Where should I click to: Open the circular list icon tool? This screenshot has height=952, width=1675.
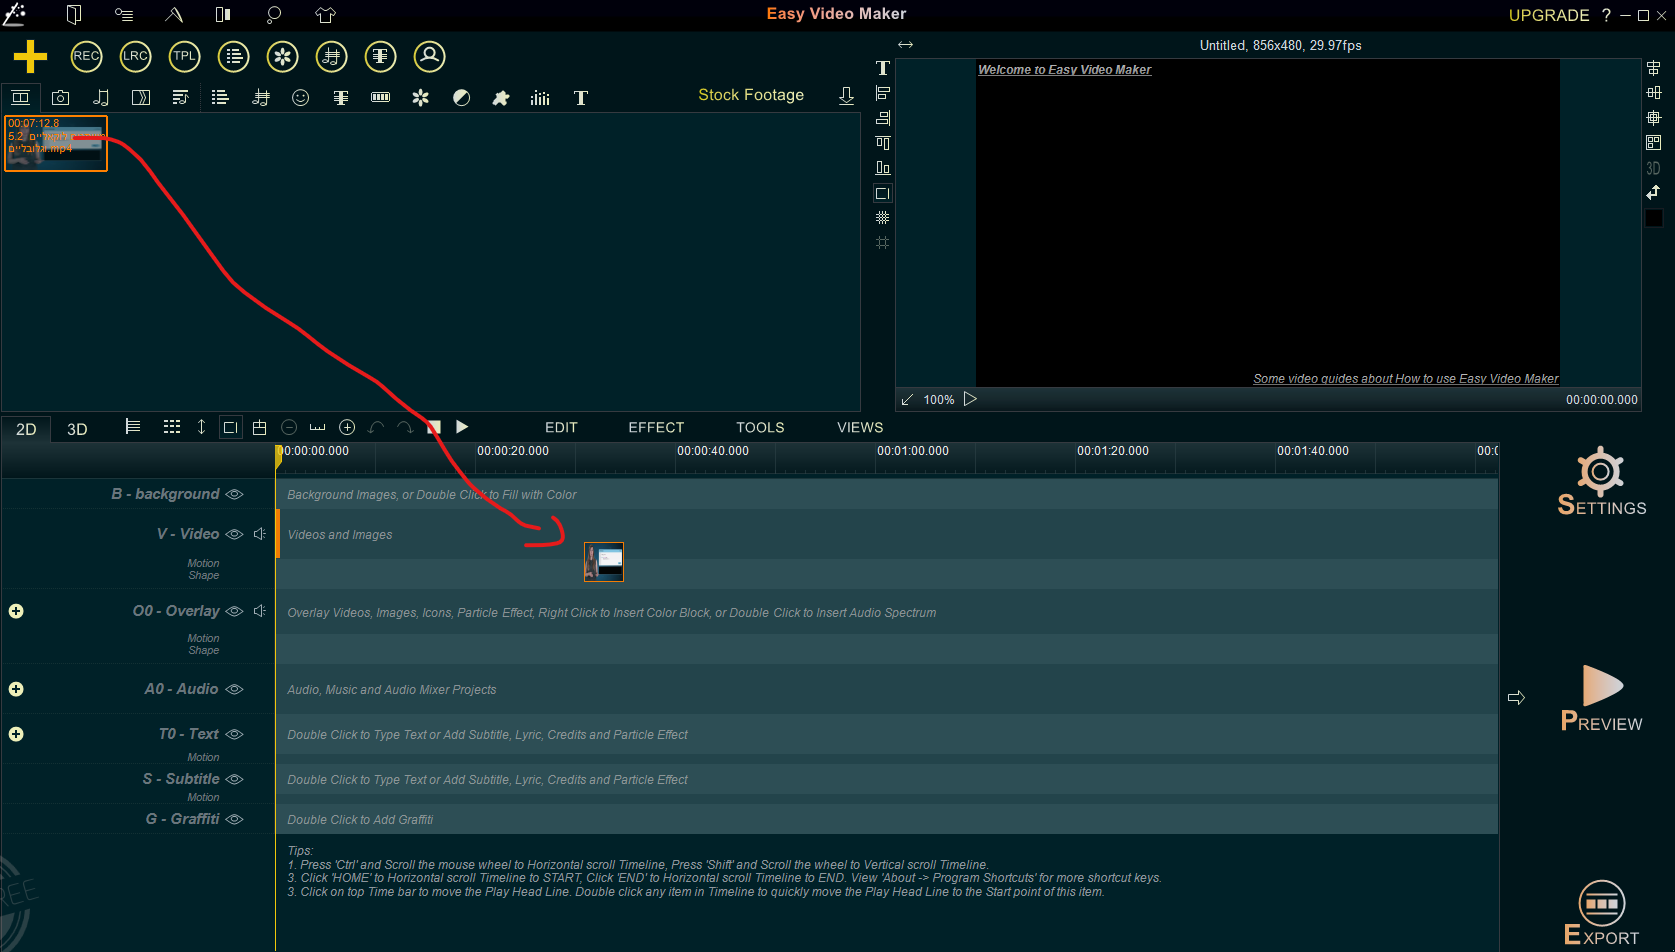tap(233, 56)
